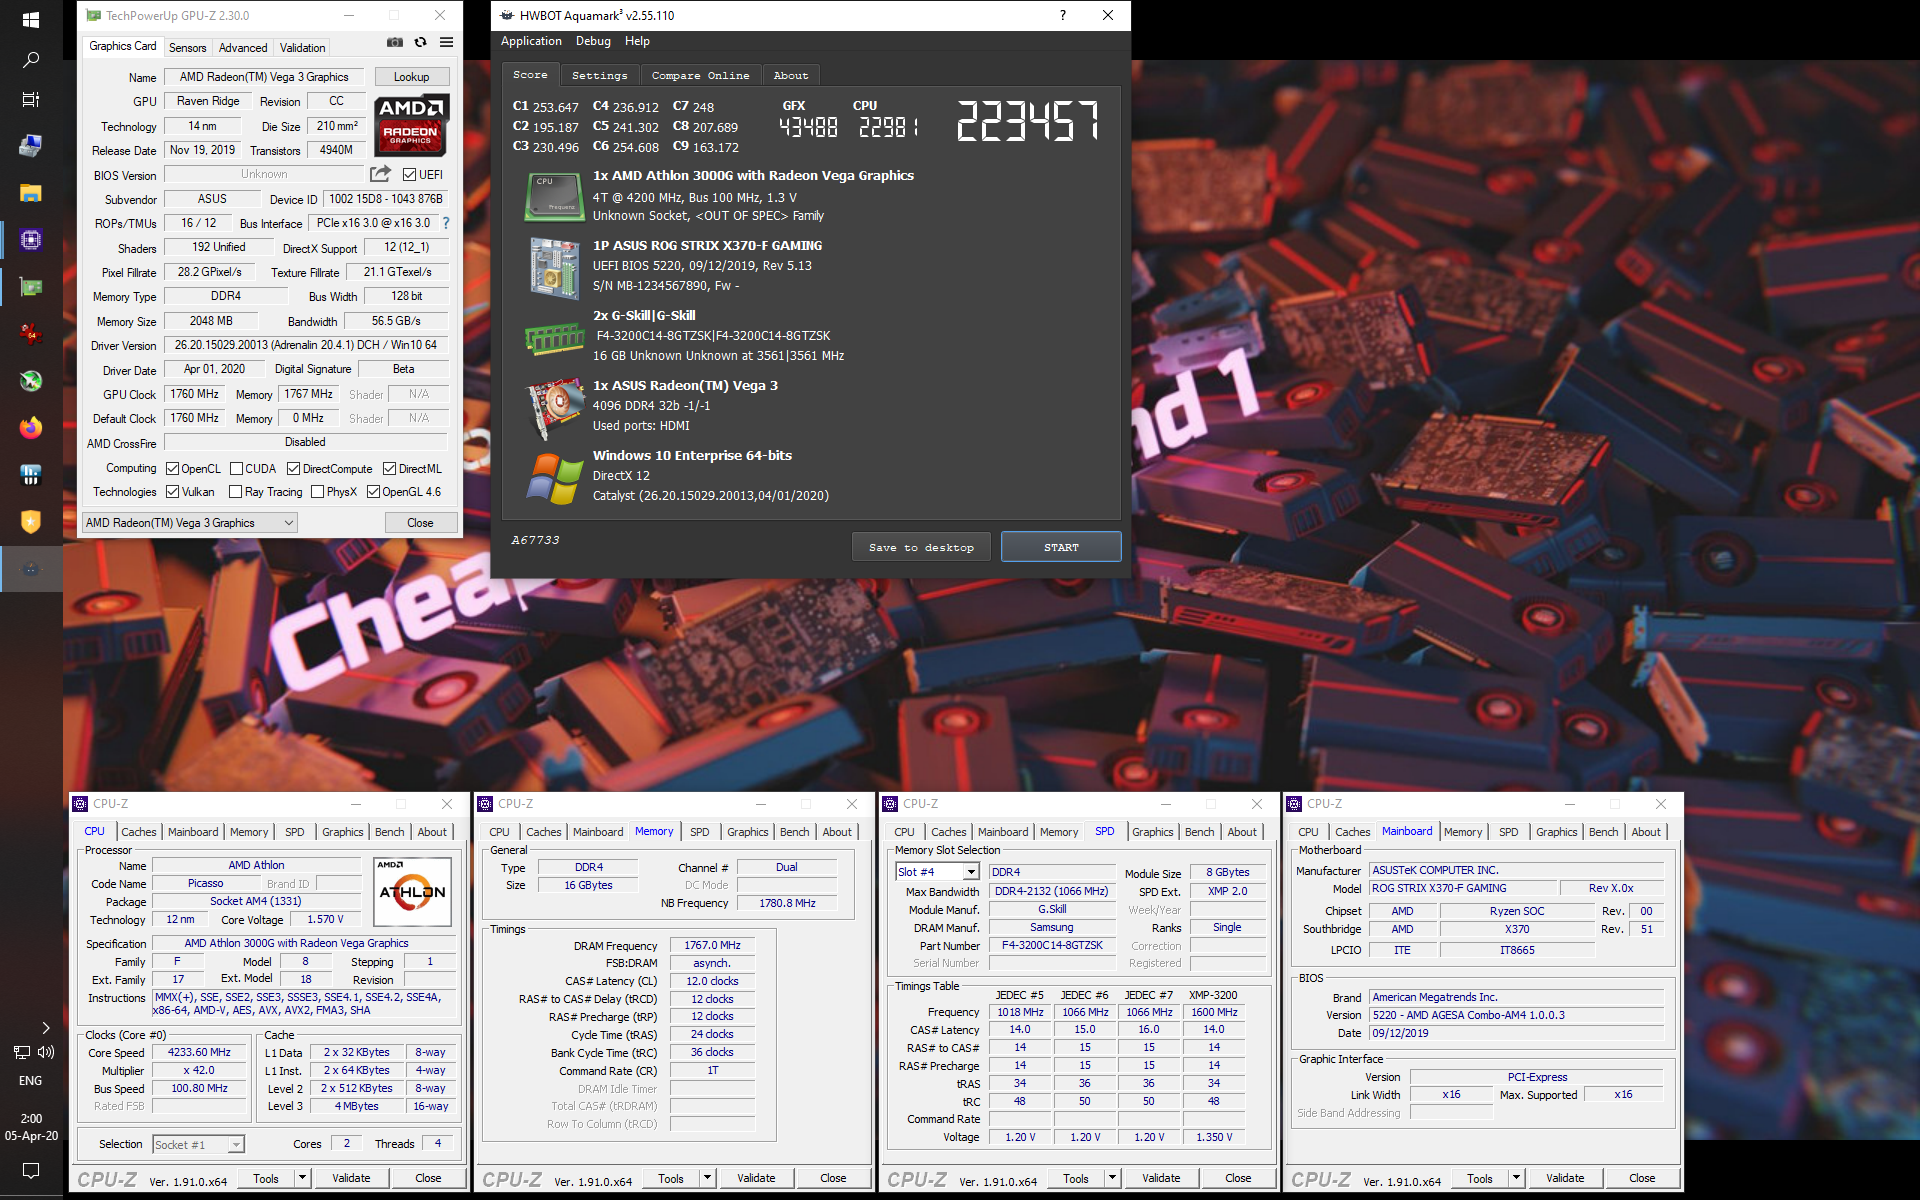The image size is (1920, 1200).
Task: Click Aquamark START button
Action: coord(1061,547)
